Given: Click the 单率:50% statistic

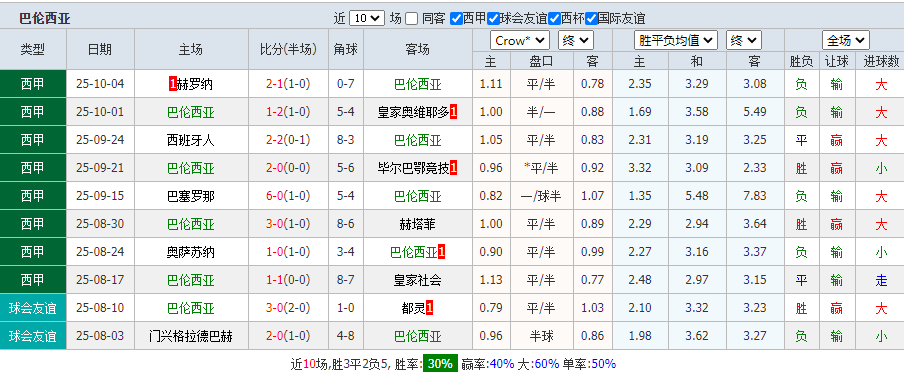Looking at the screenshot, I should pyautogui.click(x=589, y=364).
